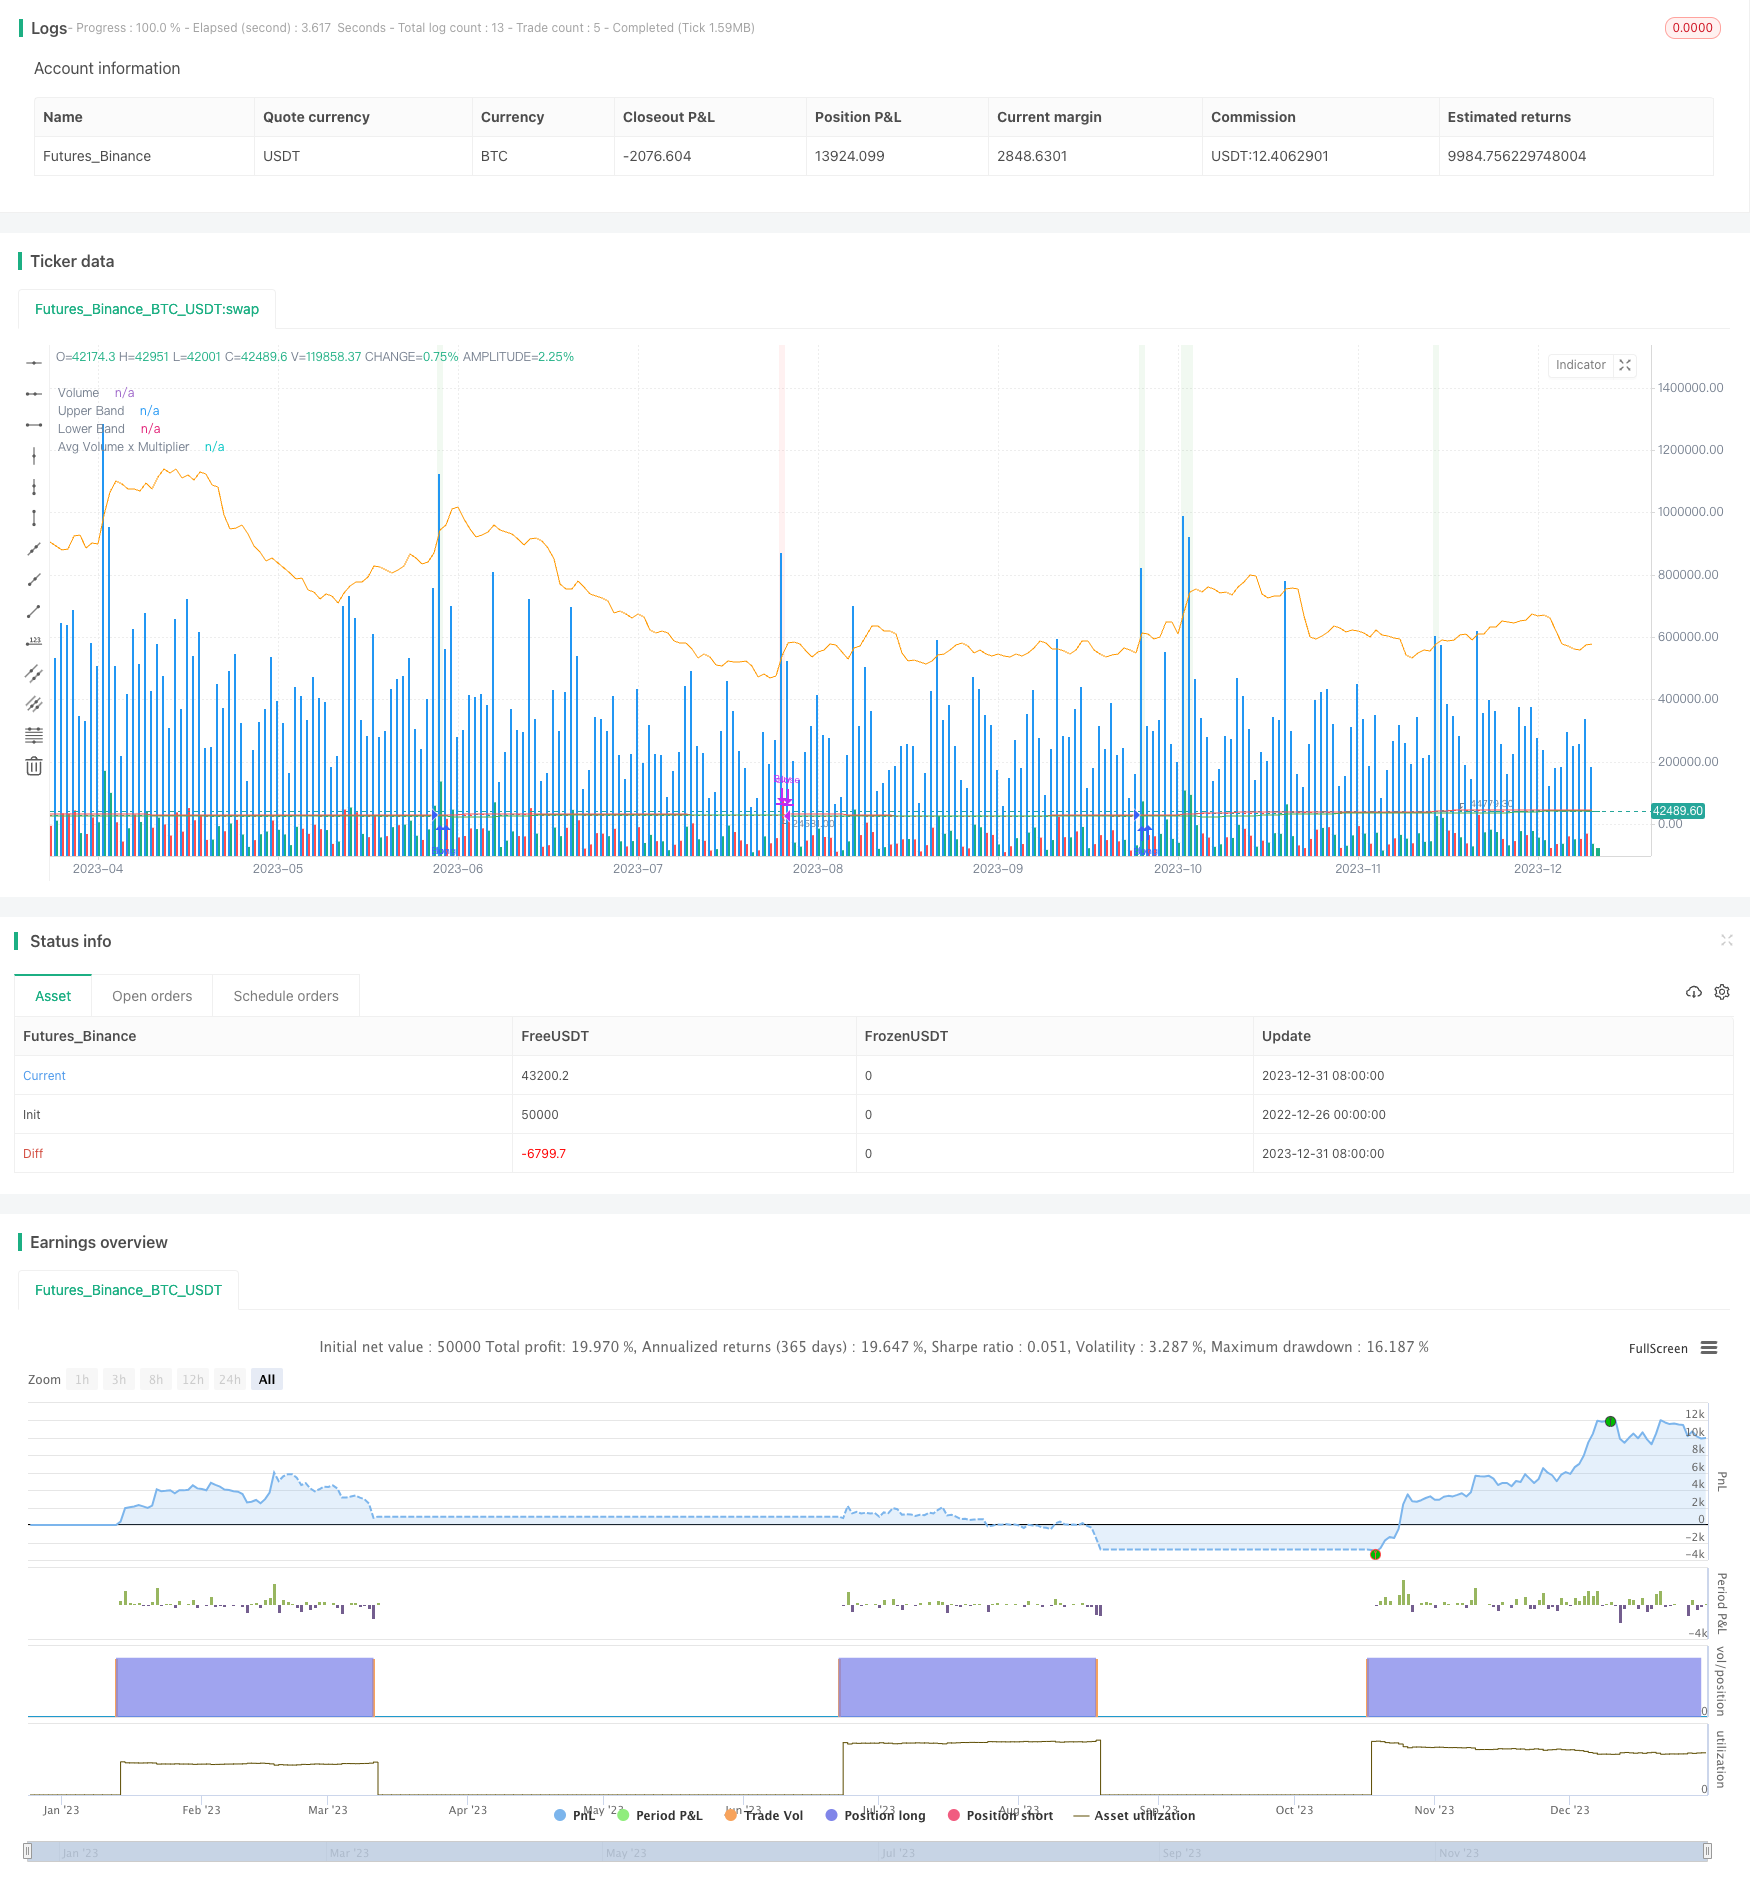Select the horizontal straight line drawing tool
The height and width of the screenshot is (1891, 1750).
tap(34, 362)
